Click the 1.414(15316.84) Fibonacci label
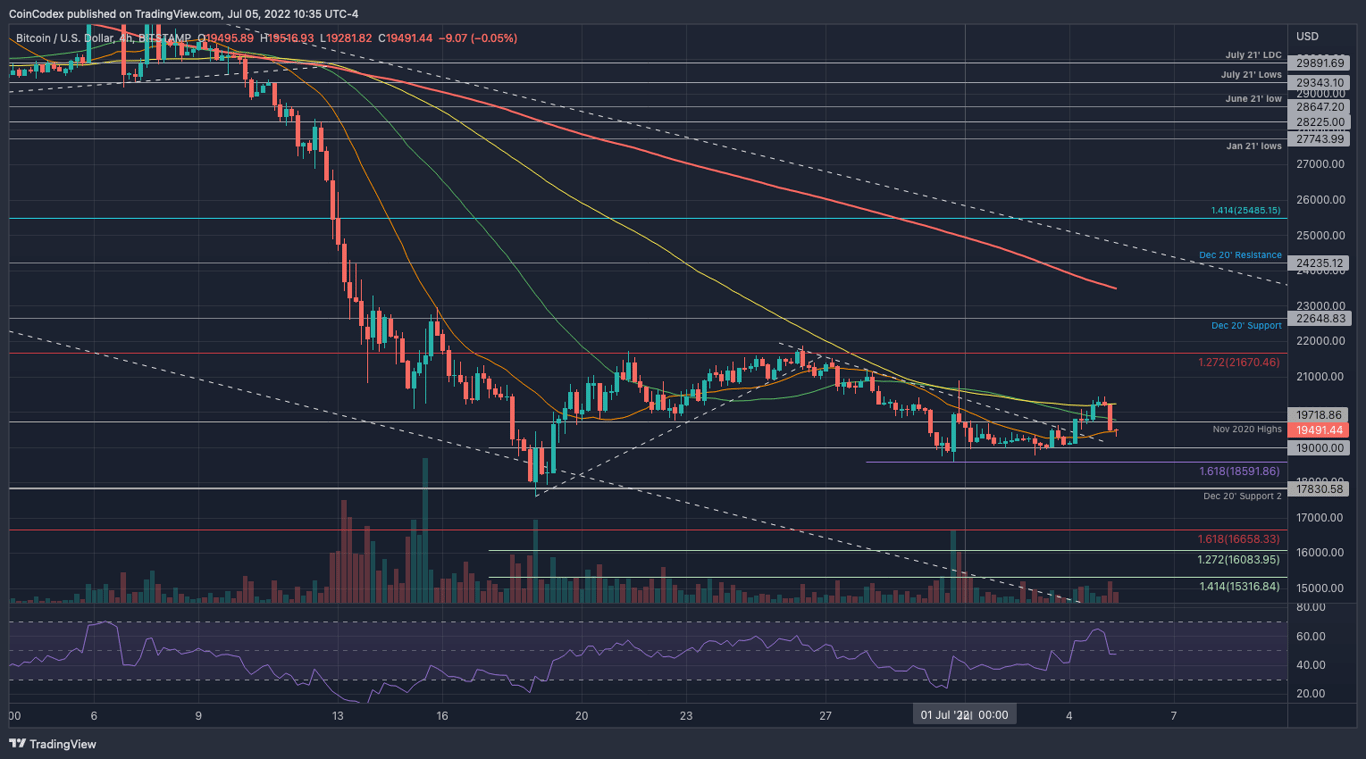The width and height of the screenshot is (1366, 759). (1240, 586)
